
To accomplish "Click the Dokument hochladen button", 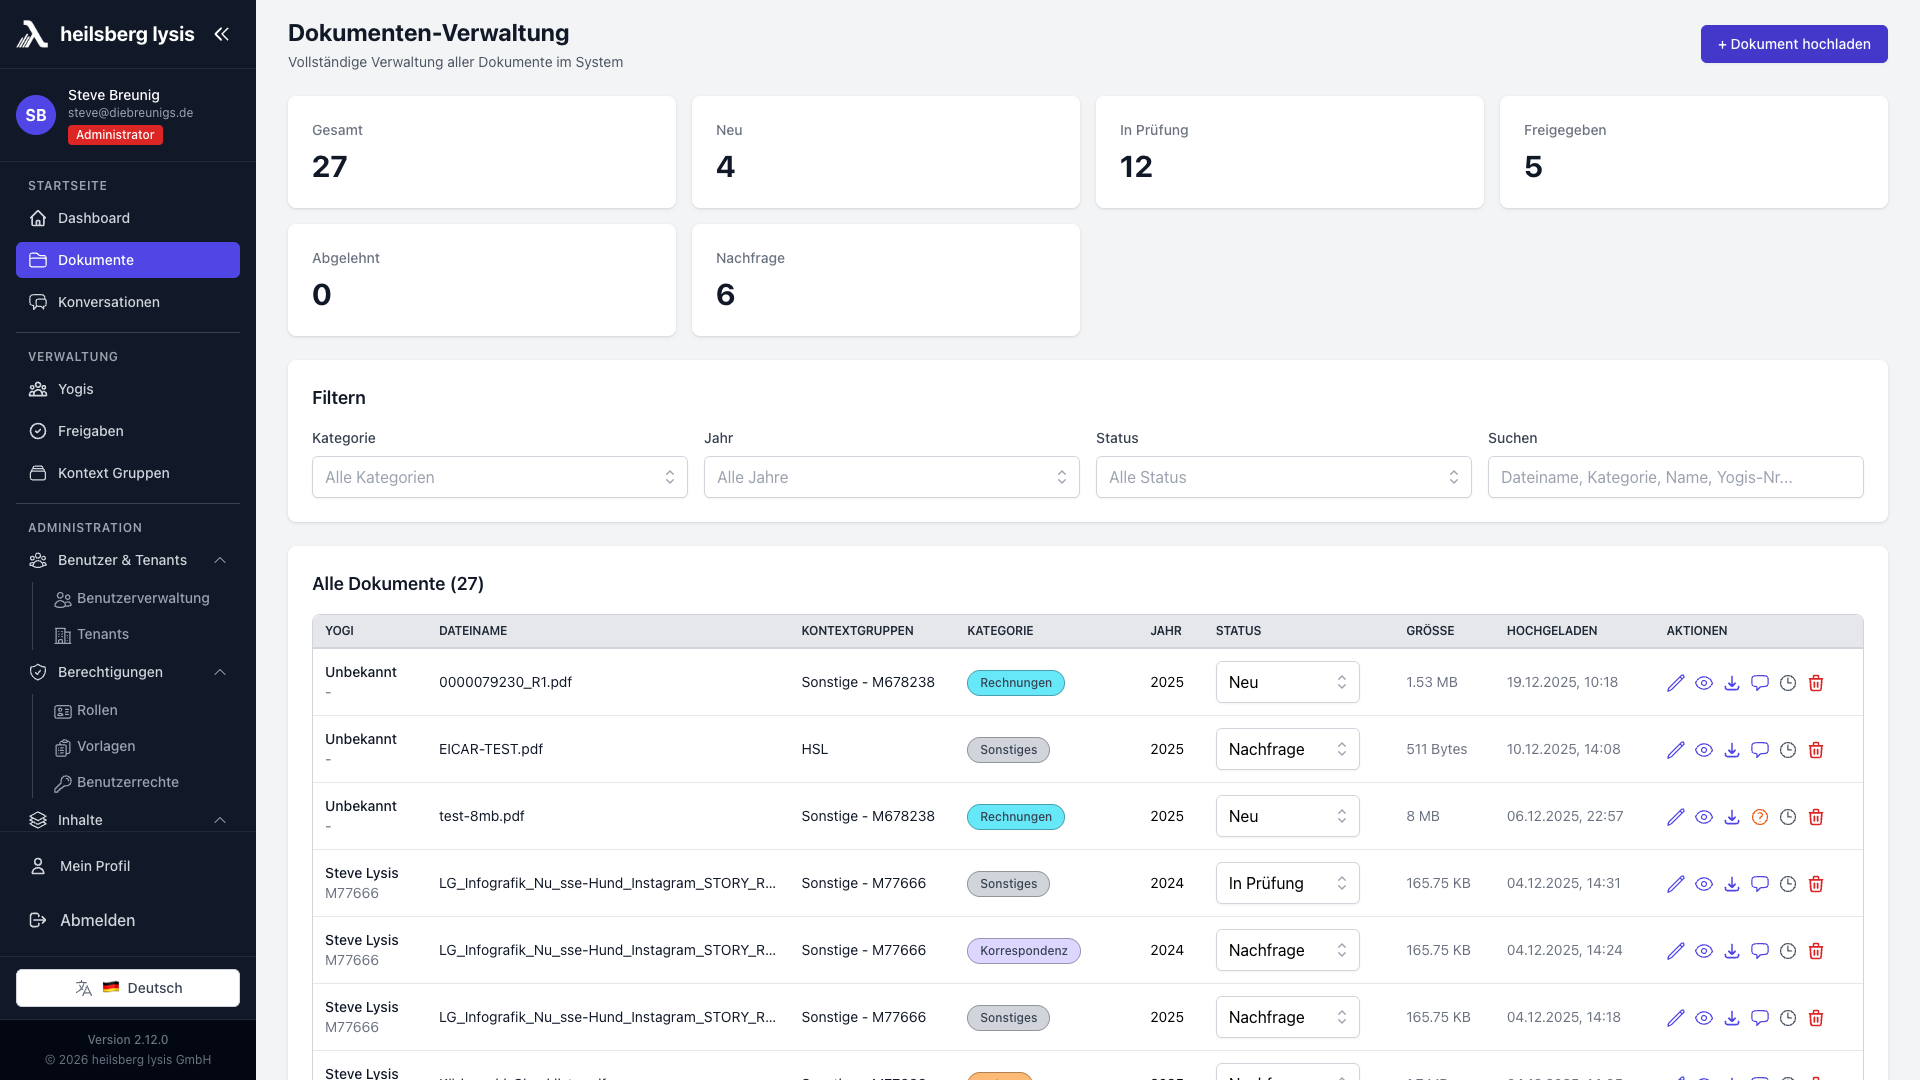I will pos(1793,44).
